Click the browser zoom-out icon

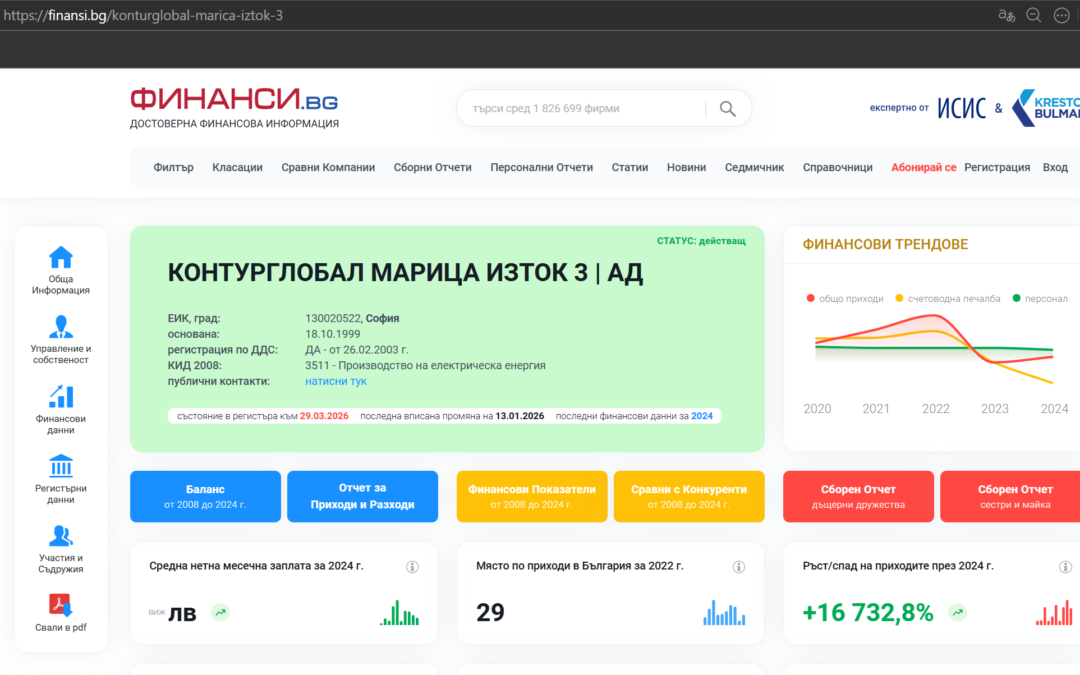[x=1034, y=15]
